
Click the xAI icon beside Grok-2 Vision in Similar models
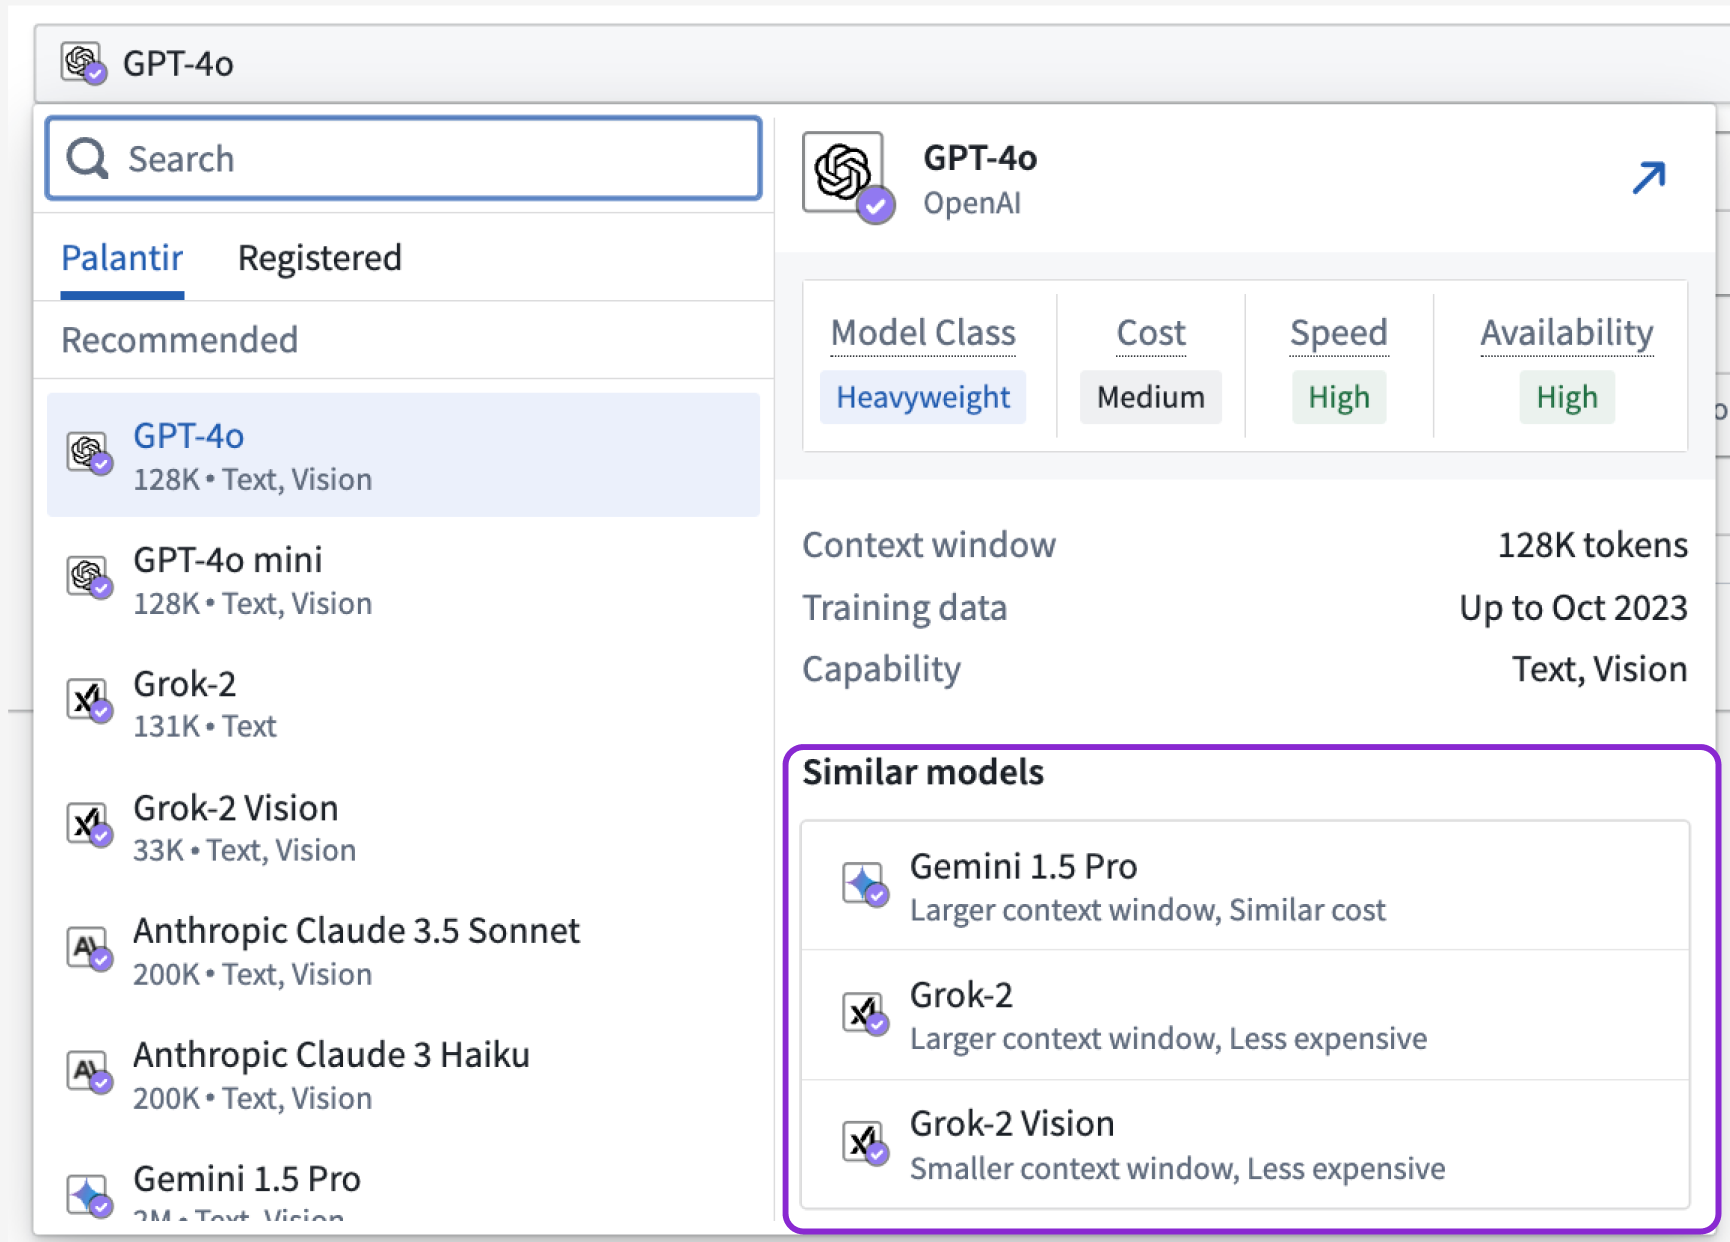864,1142
